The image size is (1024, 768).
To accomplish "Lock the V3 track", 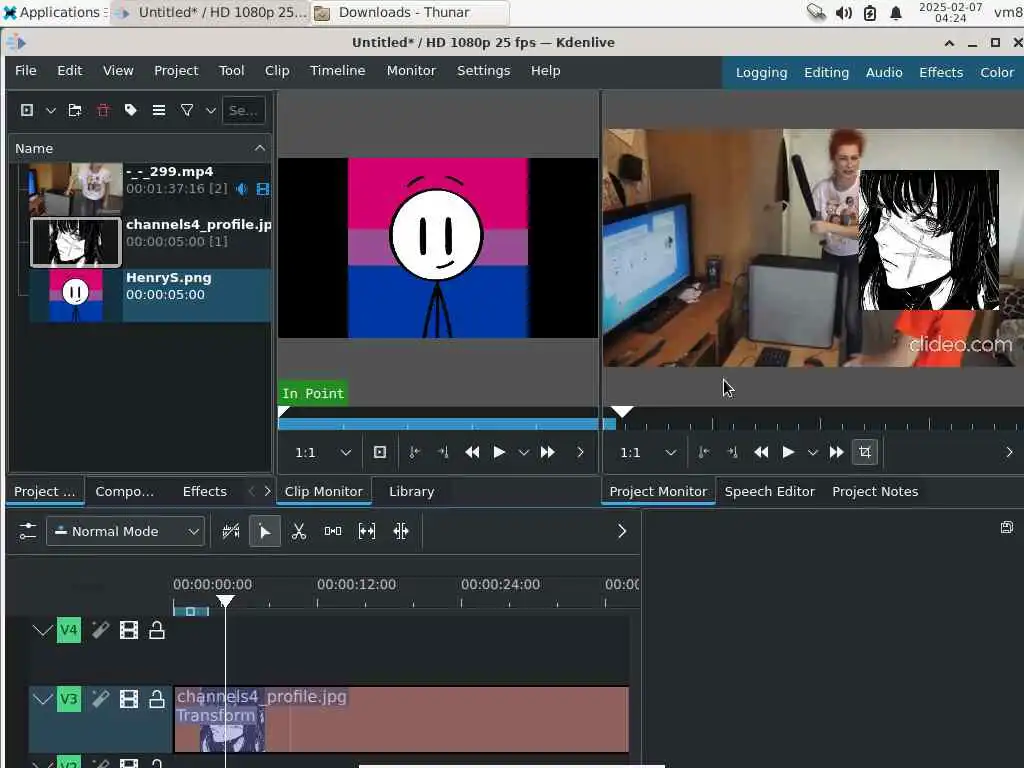I will (x=157, y=699).
